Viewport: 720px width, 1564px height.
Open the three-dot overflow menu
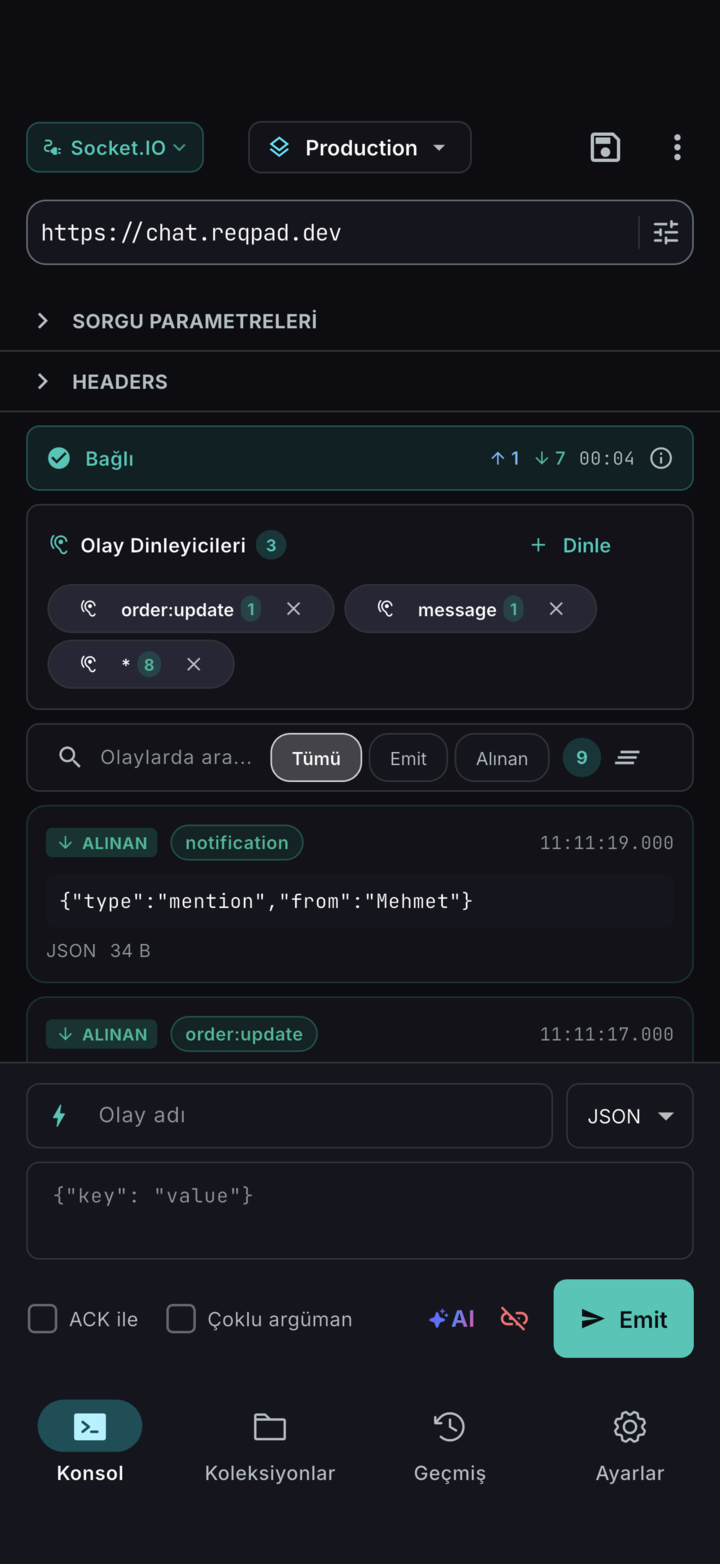click(x=677, y=148)
